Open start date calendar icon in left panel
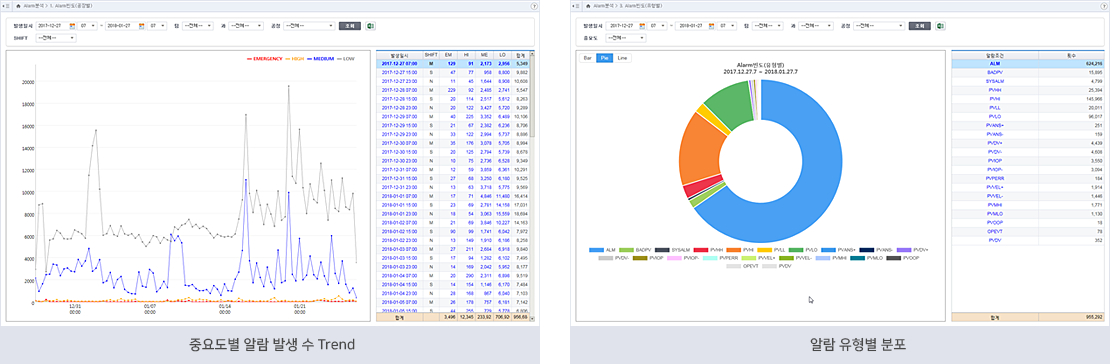The image size is (1110, 364). click(x=72, y=25)
